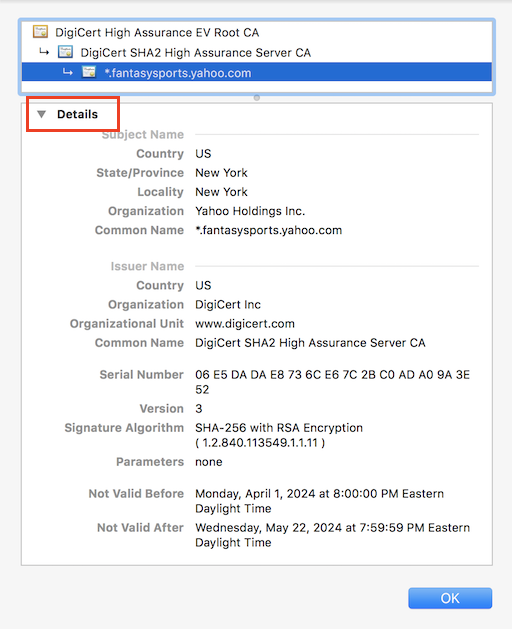
Task: Click issuer Common Name value DigiCert SHA2 High Assurance Server CA
Action: pyautogui.click(x=310, y=343)
